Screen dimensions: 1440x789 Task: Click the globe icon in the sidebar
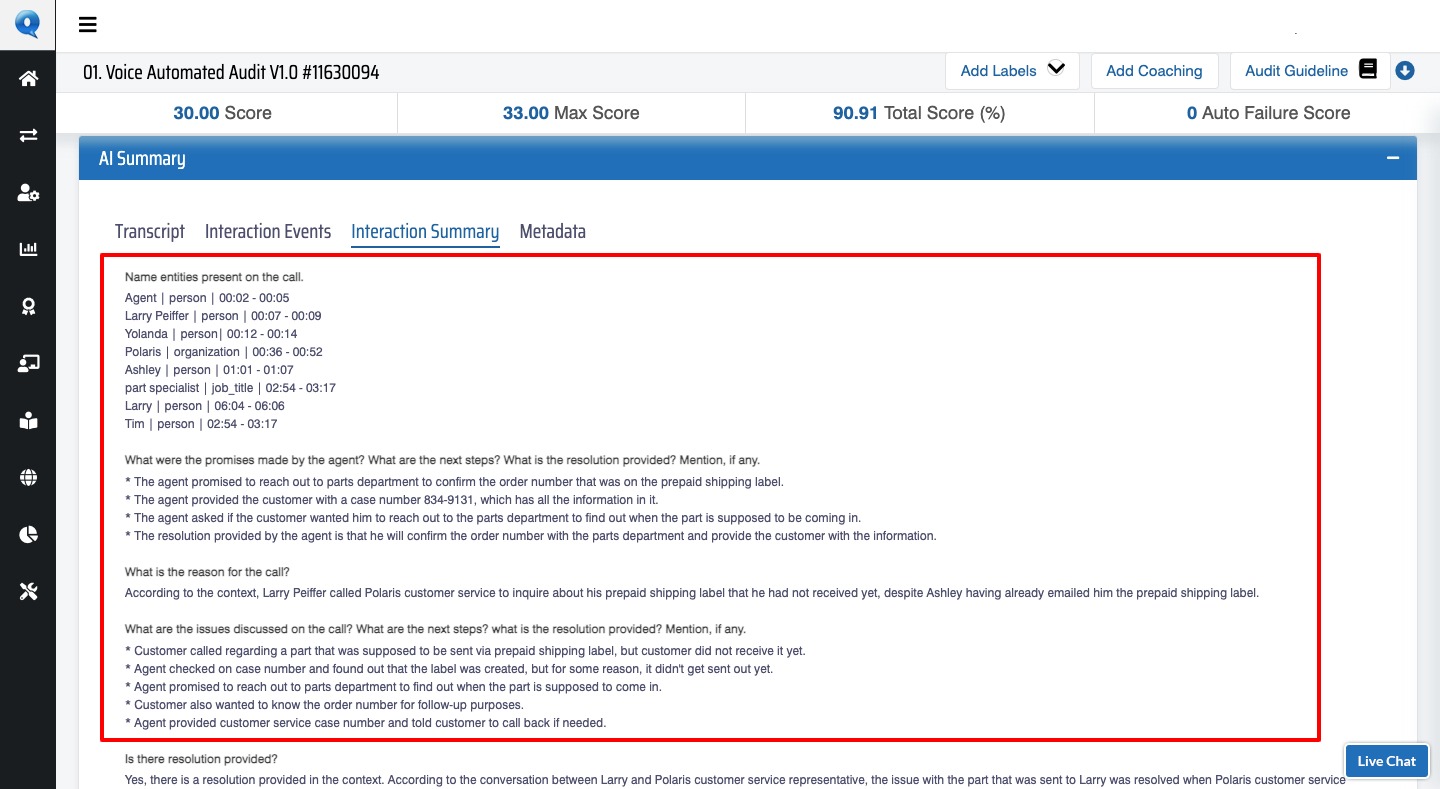point(28,478)
